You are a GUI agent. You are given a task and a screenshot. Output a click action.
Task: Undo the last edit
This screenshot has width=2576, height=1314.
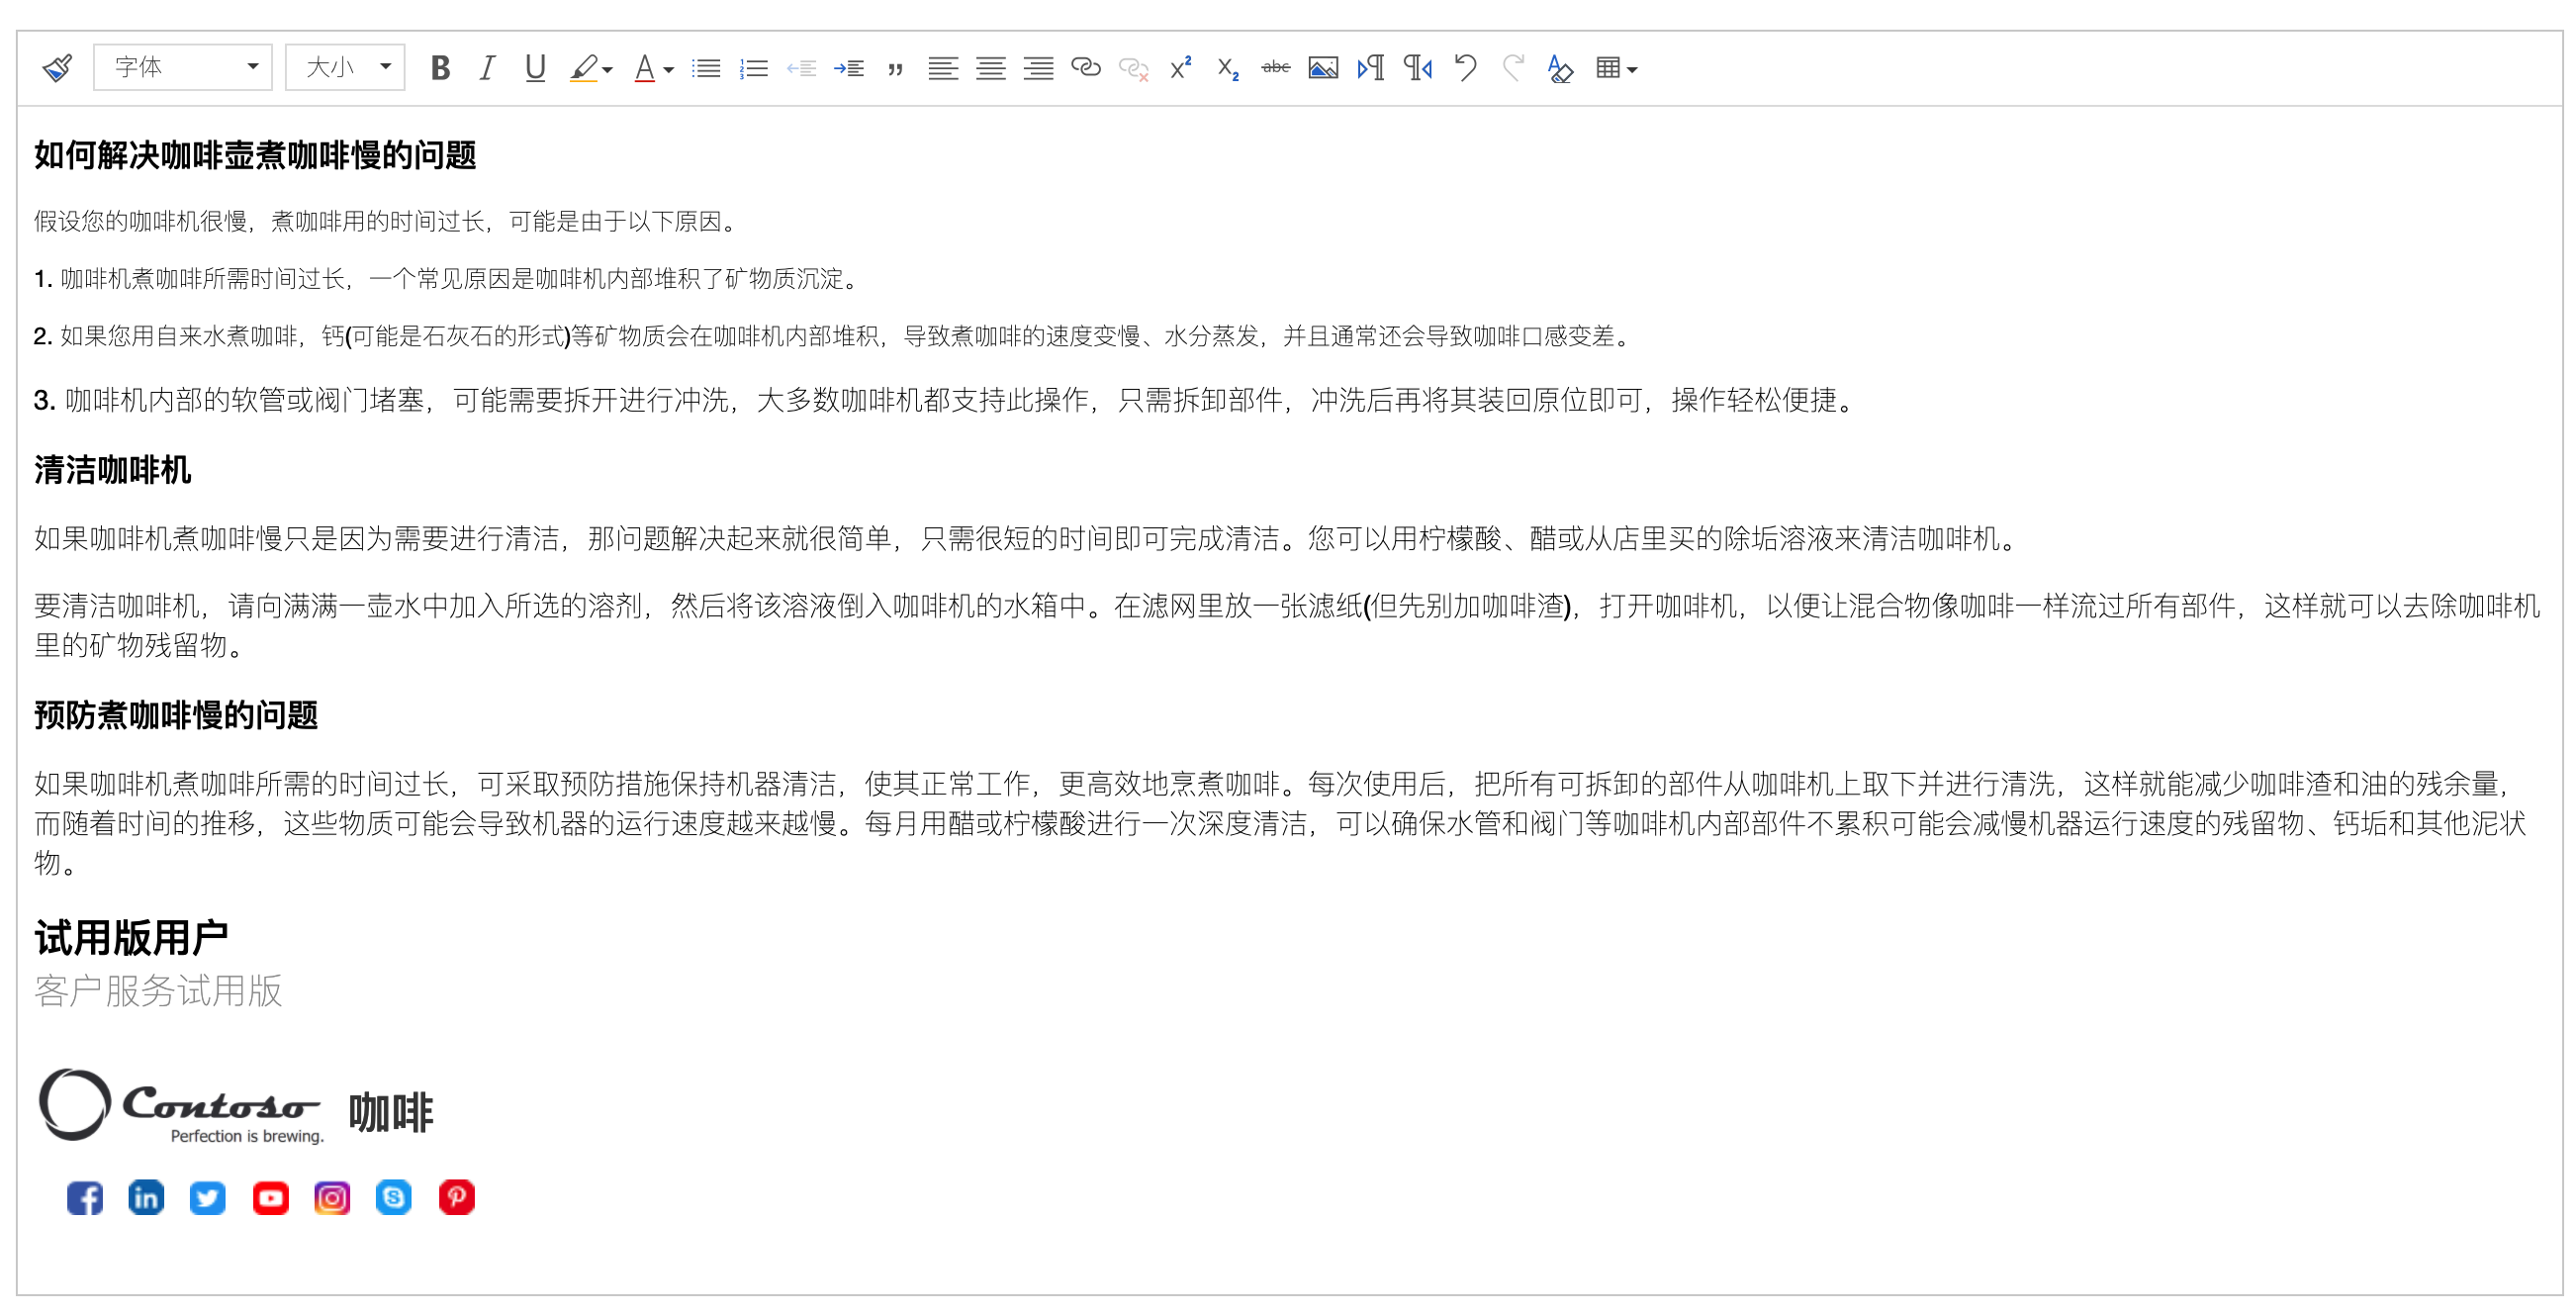tap(1466, 68)
